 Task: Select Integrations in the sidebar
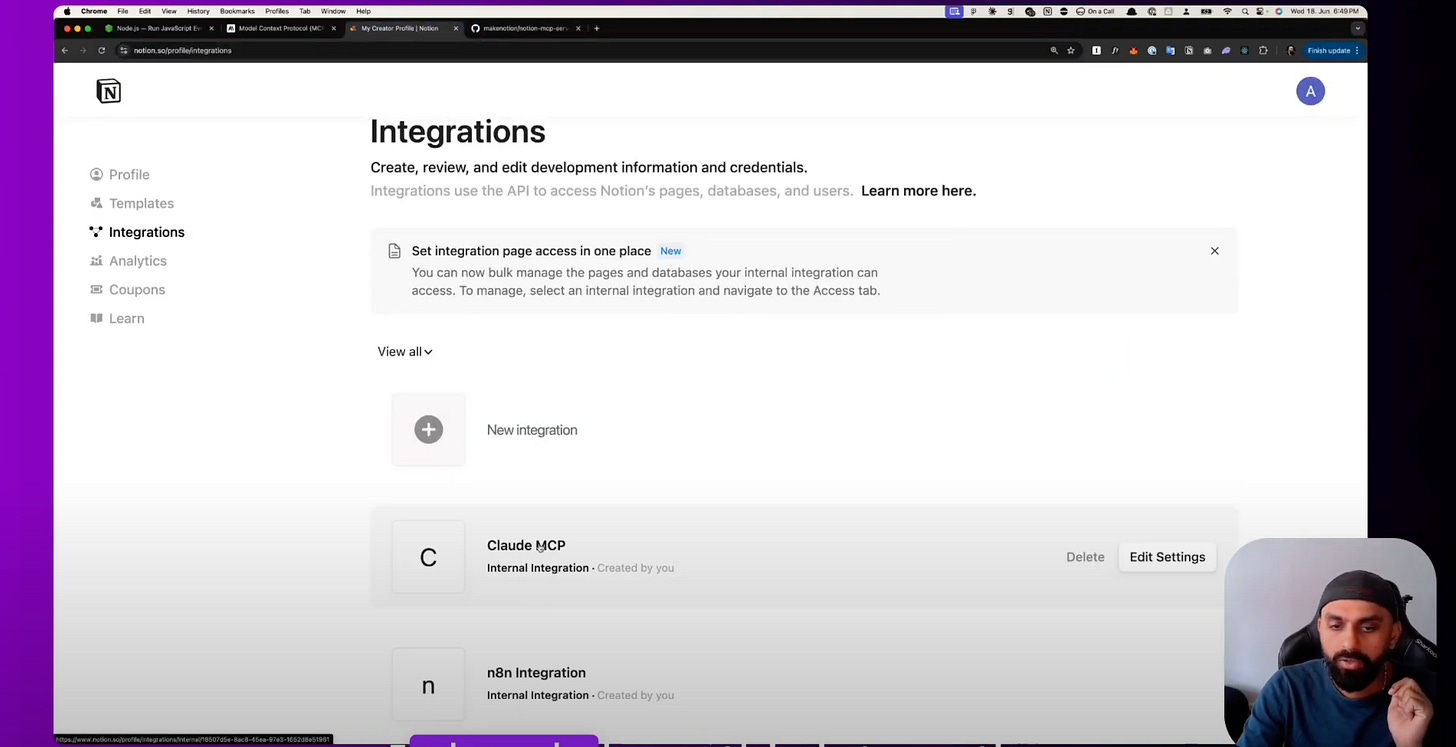click(x=136, y=232)
